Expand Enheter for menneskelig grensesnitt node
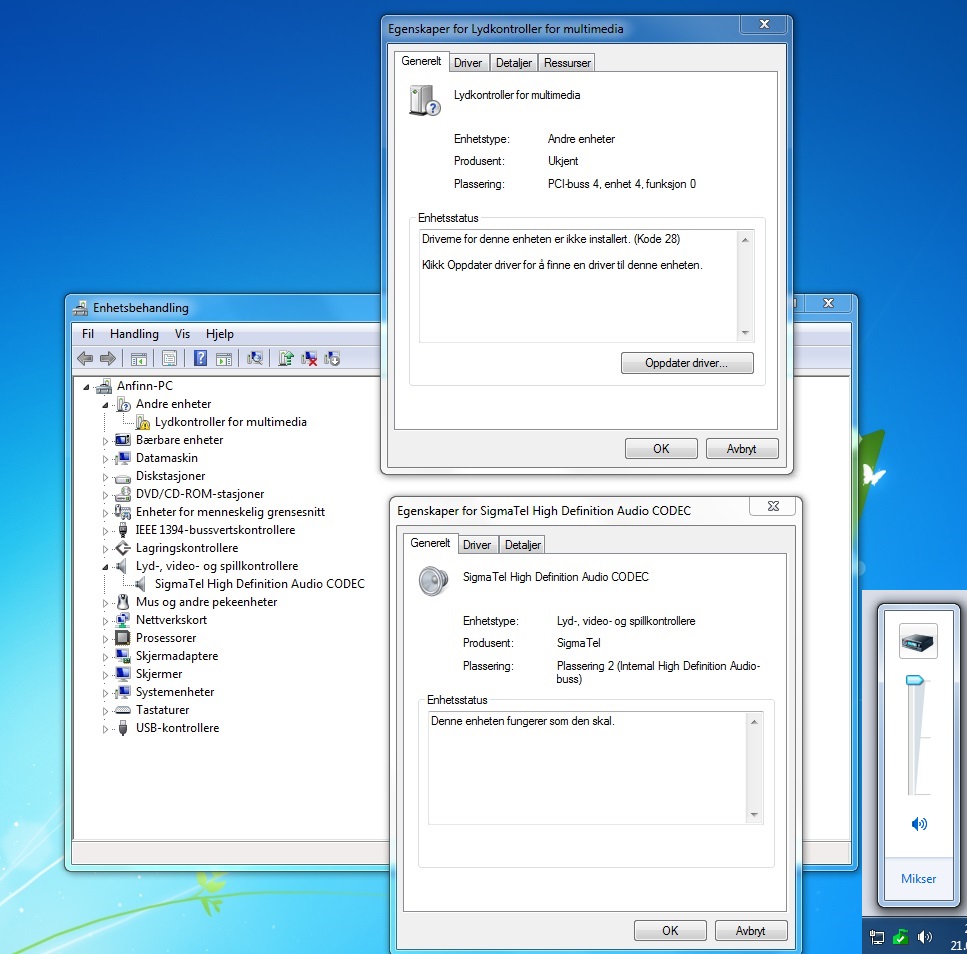967x954 pixels. [105, 512]
